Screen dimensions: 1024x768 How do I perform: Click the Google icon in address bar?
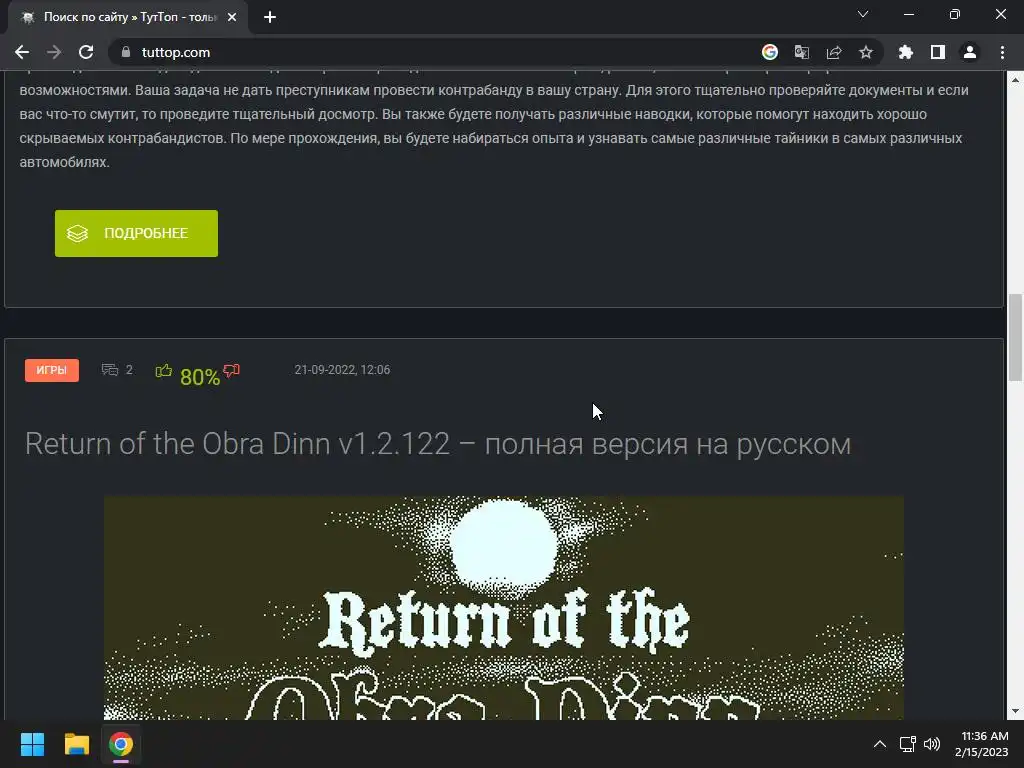point(770,52)
